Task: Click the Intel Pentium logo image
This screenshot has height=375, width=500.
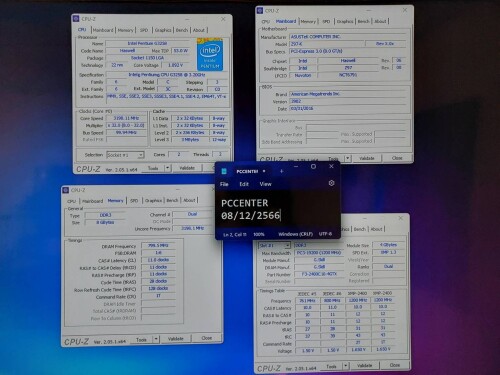Action: (210, 55)
